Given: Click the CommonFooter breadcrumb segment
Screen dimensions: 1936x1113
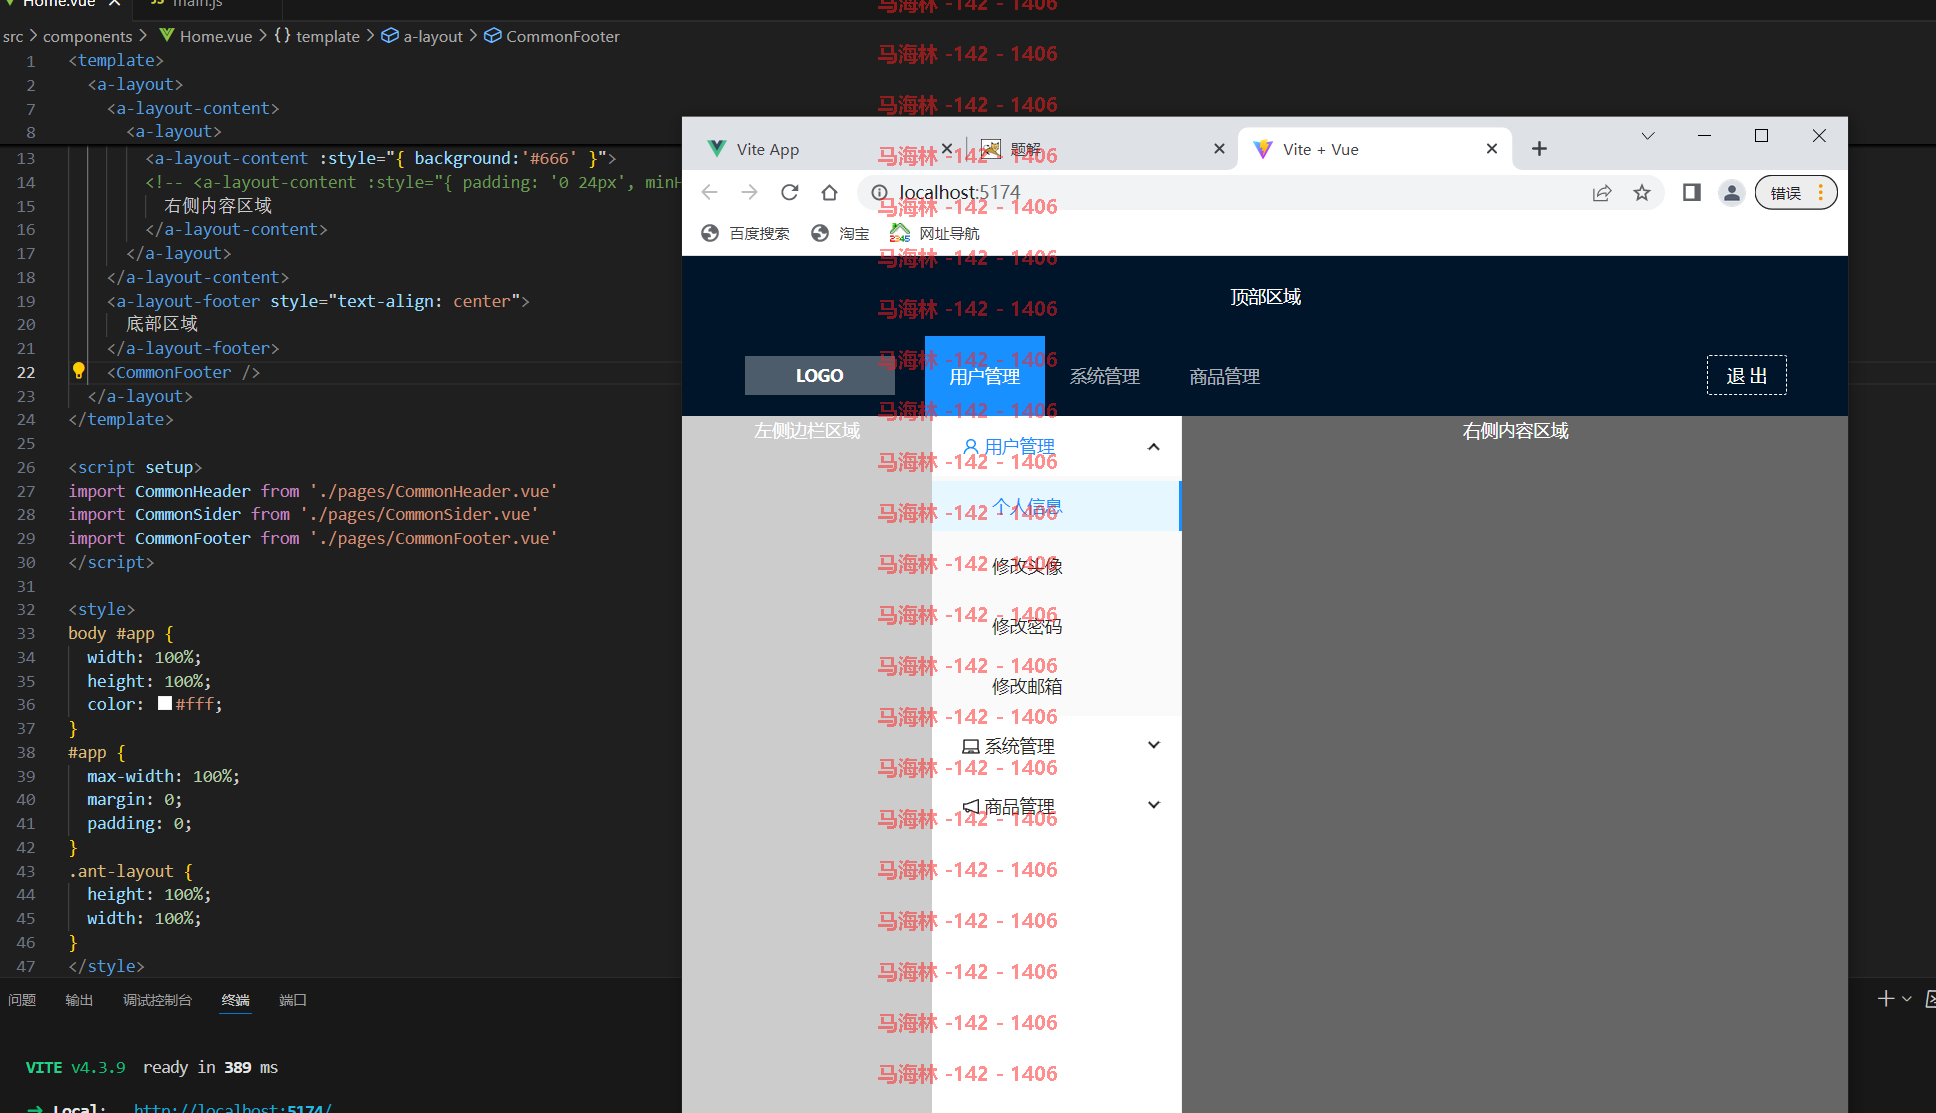Looking at the screenshot, I should [552, 36].
